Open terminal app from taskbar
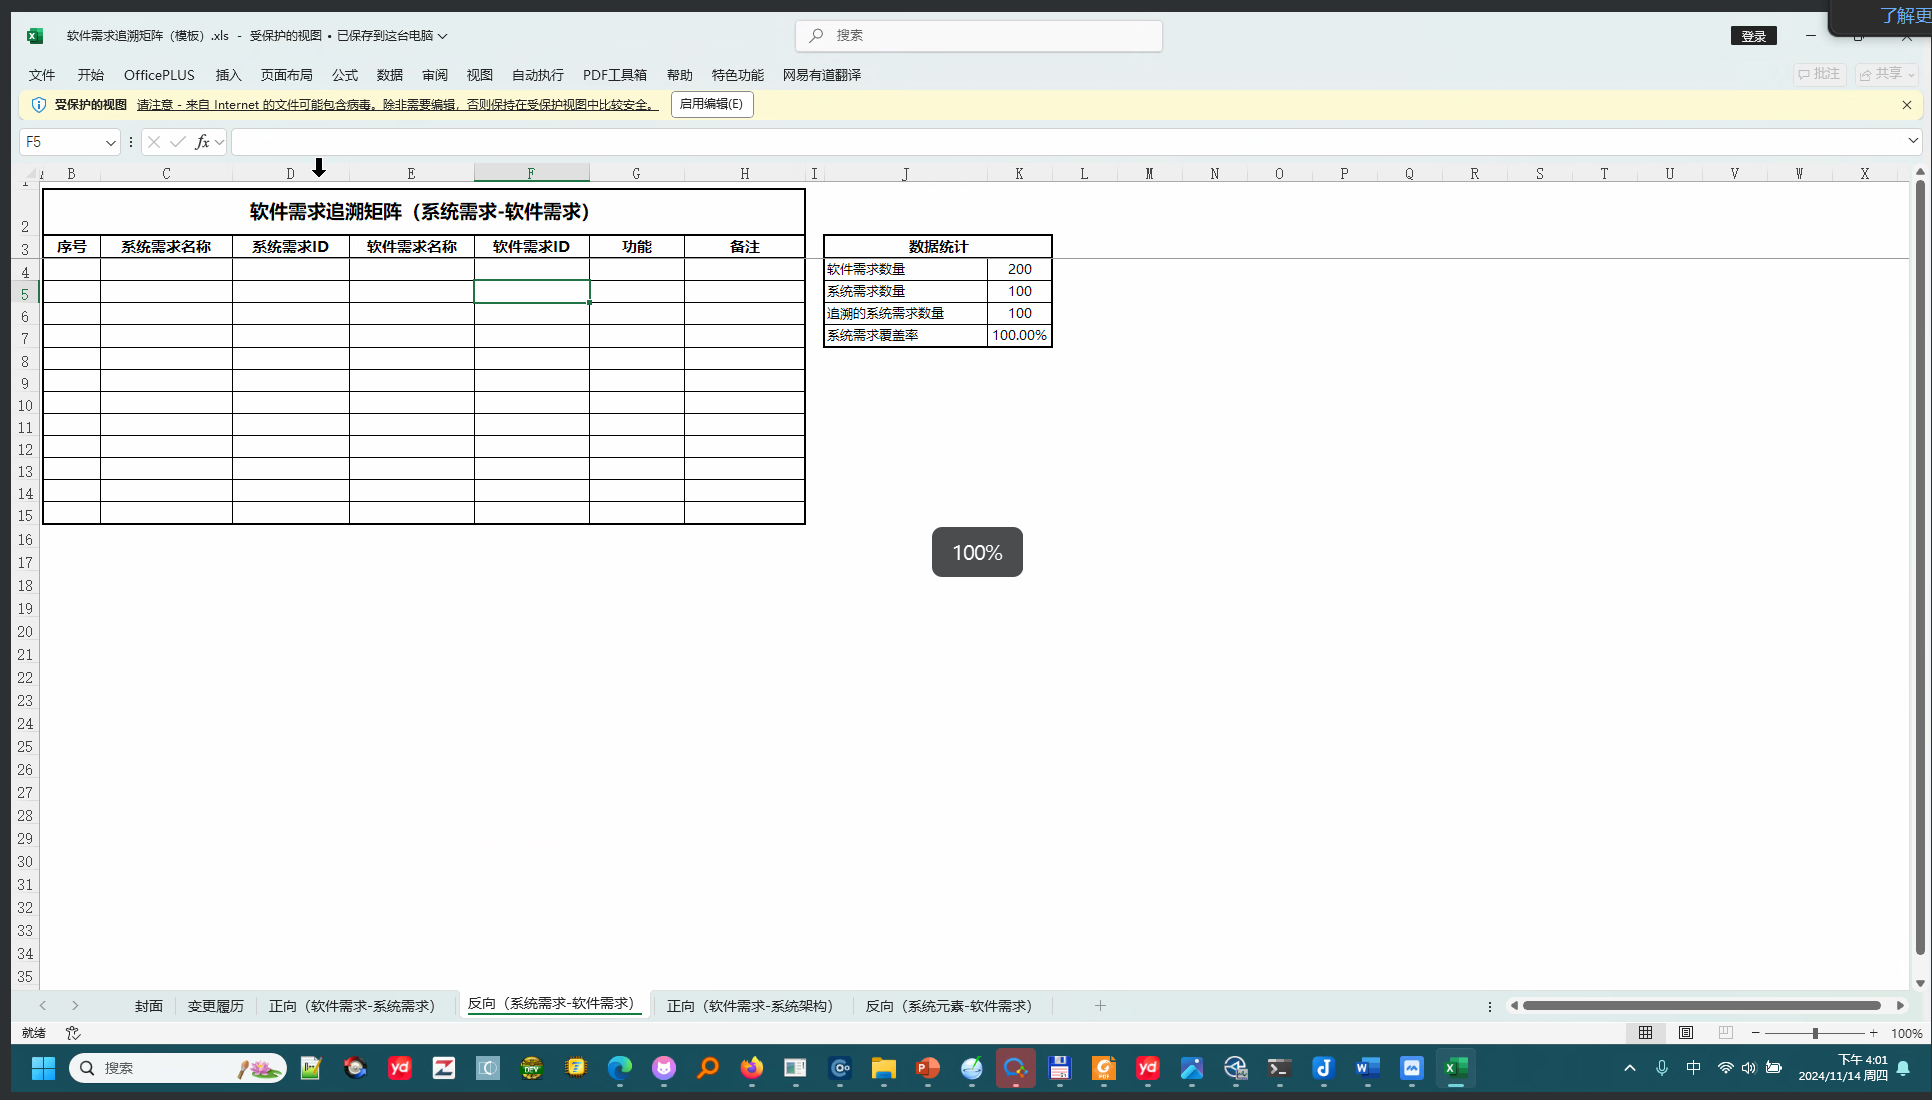 point(1279,1068)
